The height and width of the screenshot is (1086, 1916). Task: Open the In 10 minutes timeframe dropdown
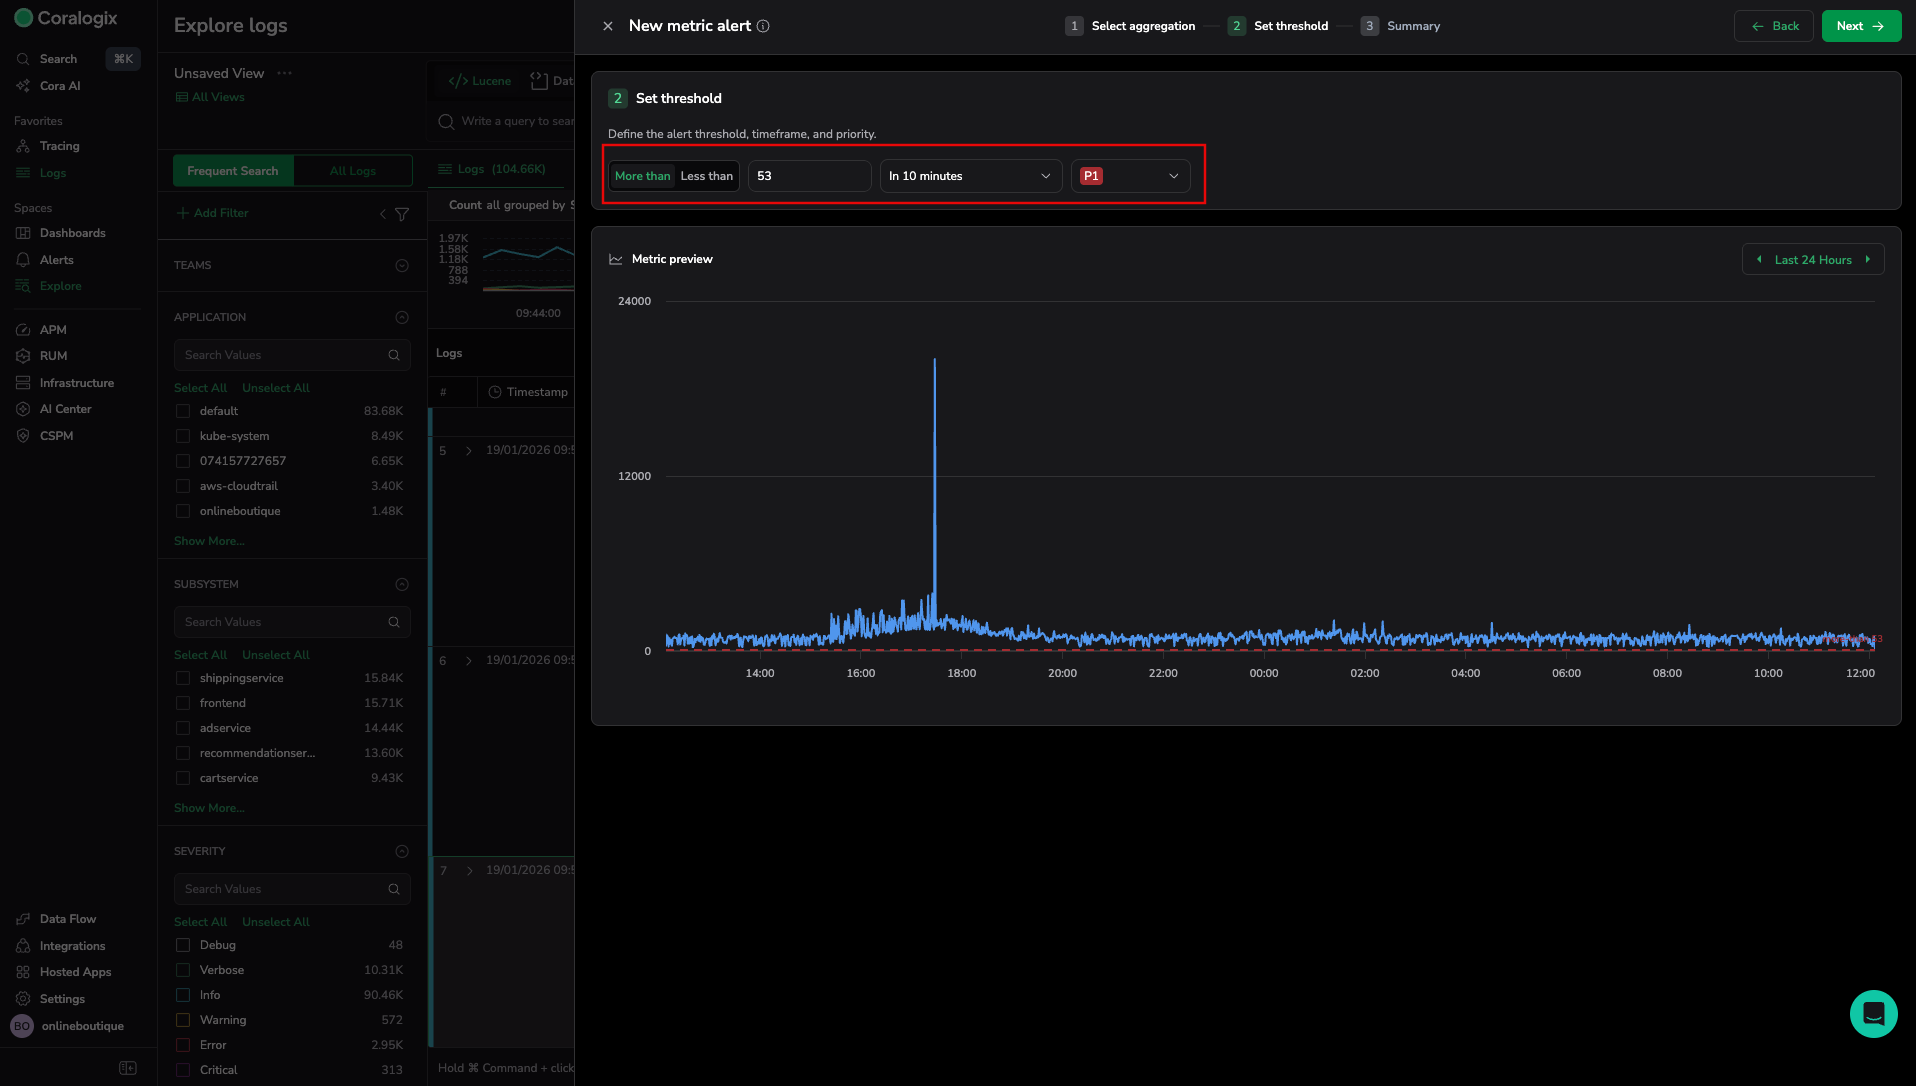pos(969,176)
